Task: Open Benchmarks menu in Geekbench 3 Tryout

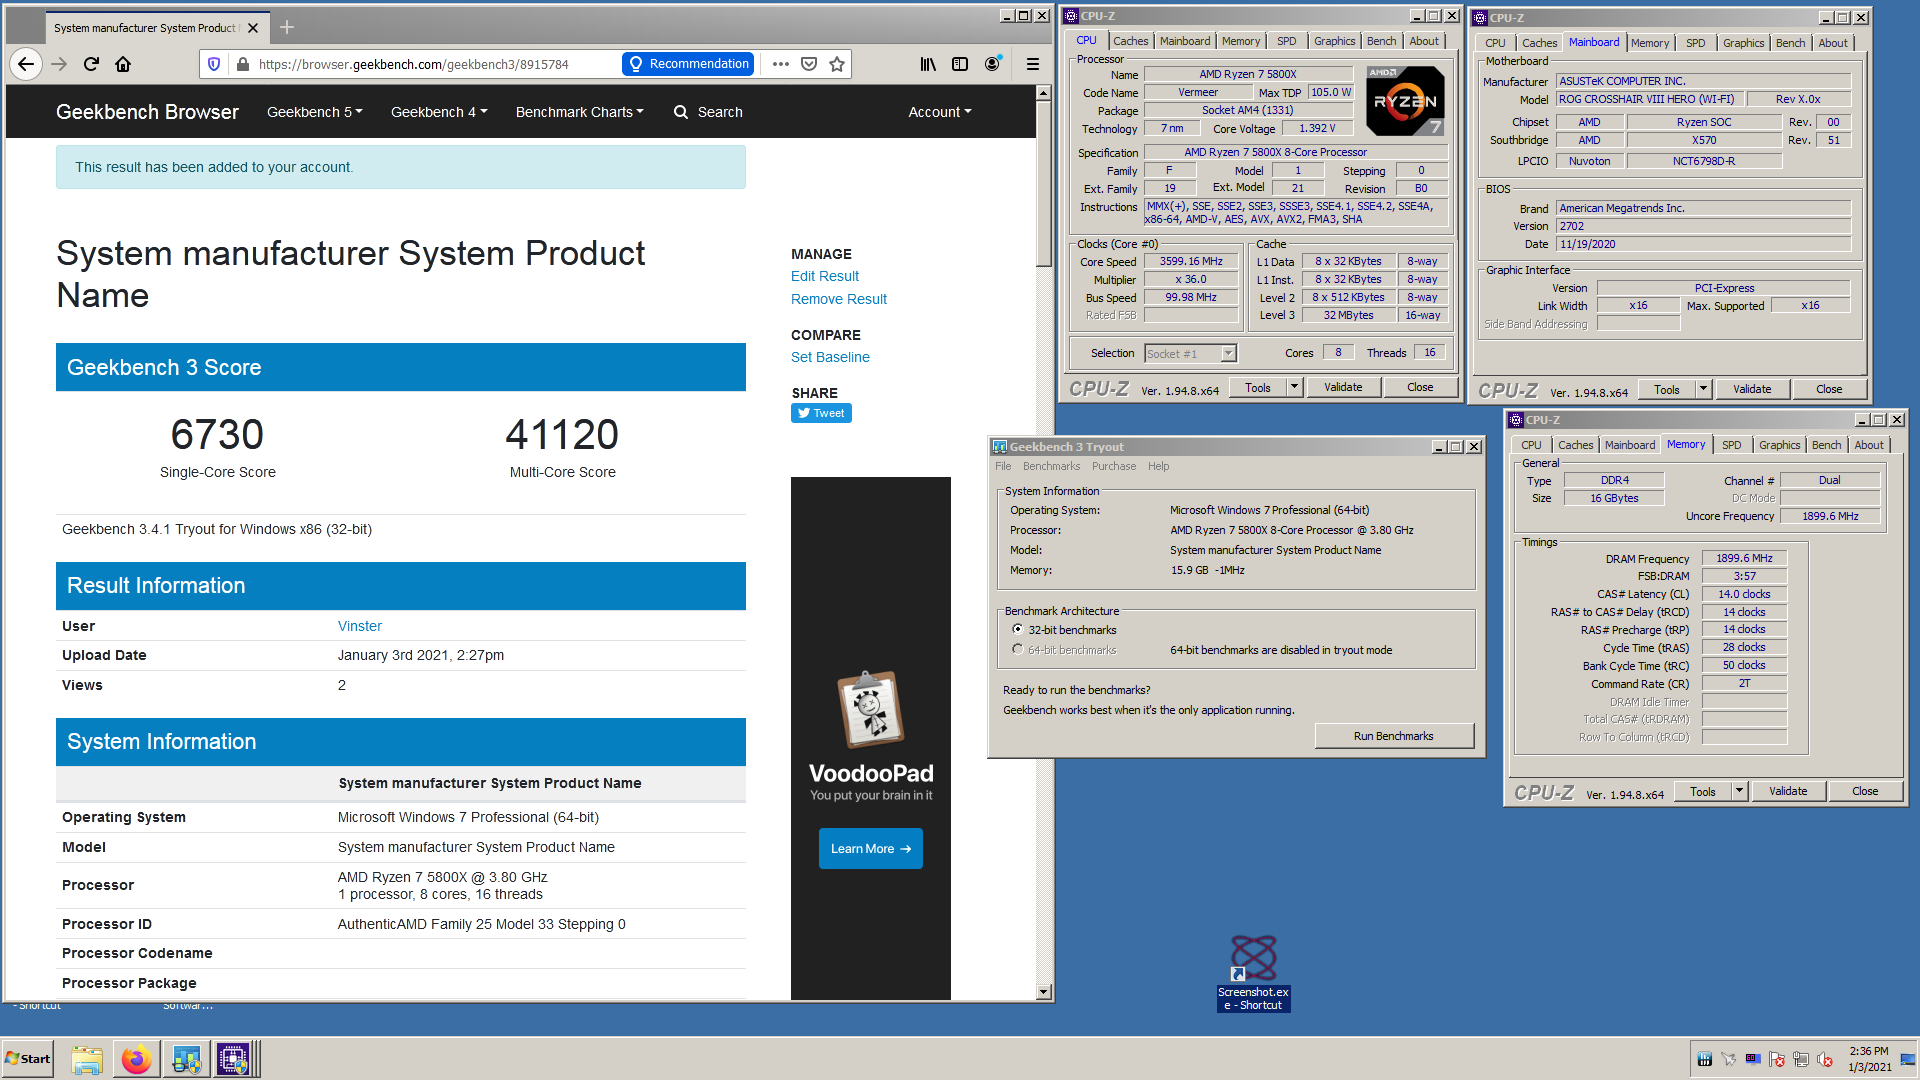Action: pyautogui.click(x=1051, y=466)
